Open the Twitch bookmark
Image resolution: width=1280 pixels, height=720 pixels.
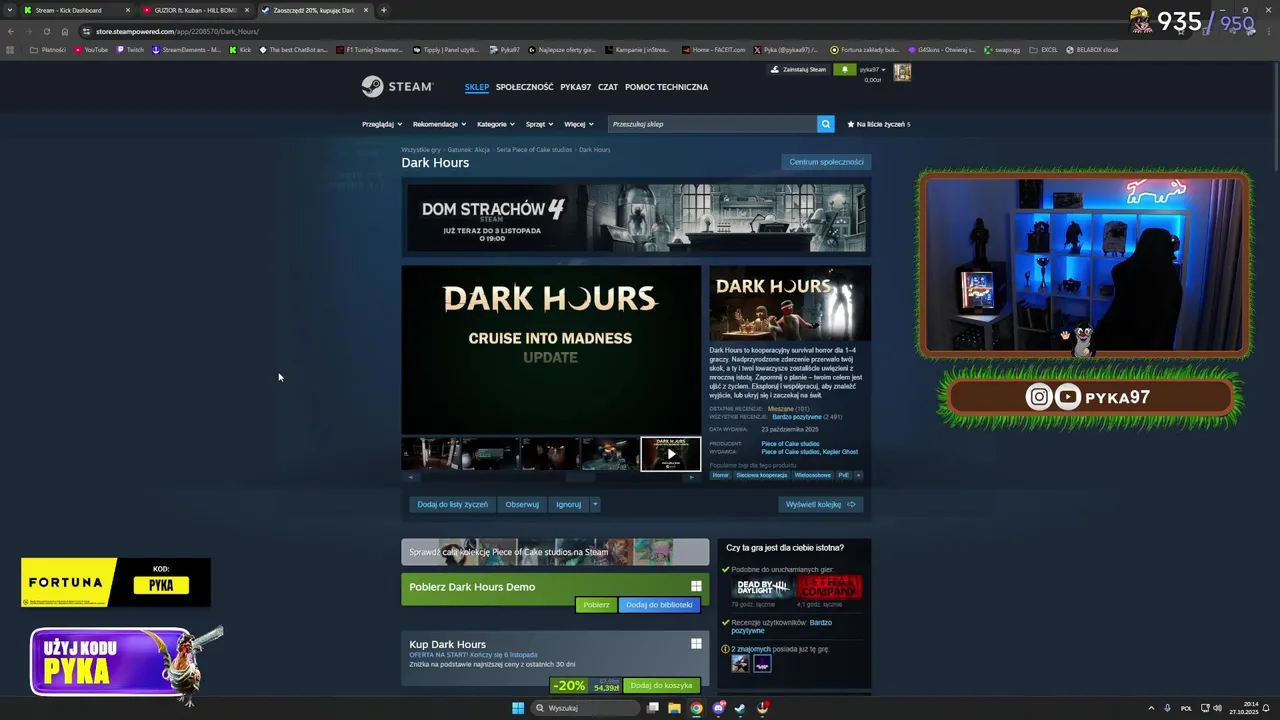pyautogui.click(x=130, y=50)
